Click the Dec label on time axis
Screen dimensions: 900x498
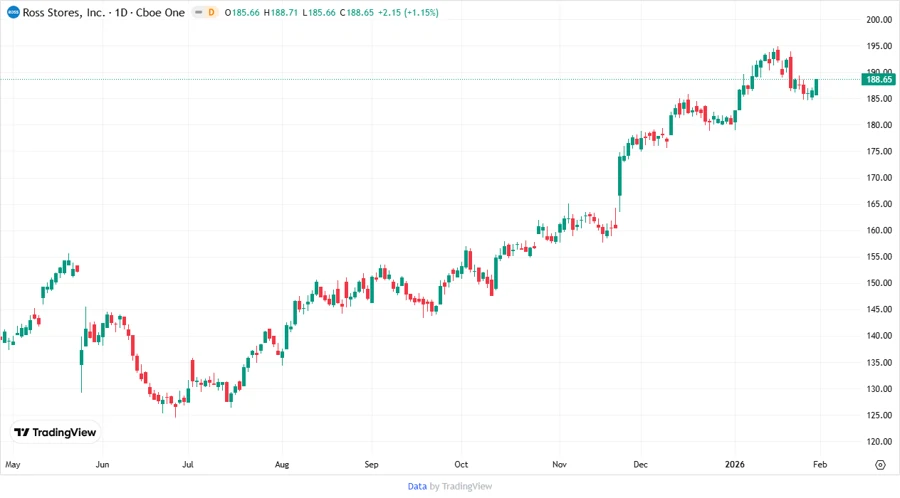coord(641,465)
